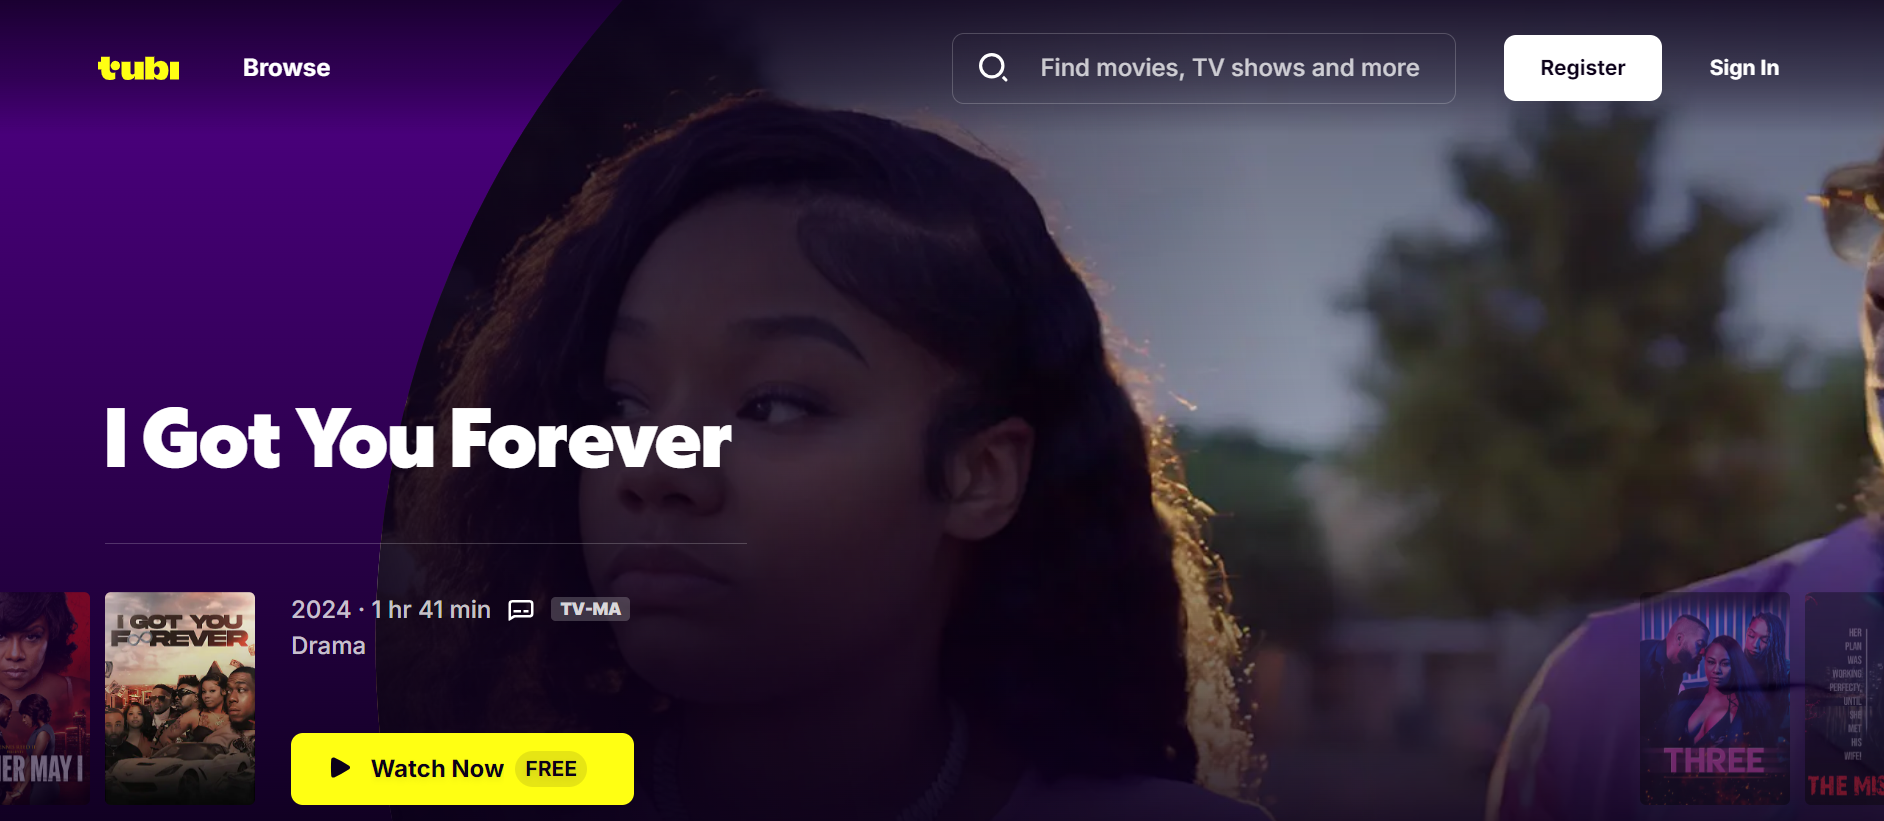Click the search magnifier icon
The width and height of the screenshot is (1884, 821).
992,68
